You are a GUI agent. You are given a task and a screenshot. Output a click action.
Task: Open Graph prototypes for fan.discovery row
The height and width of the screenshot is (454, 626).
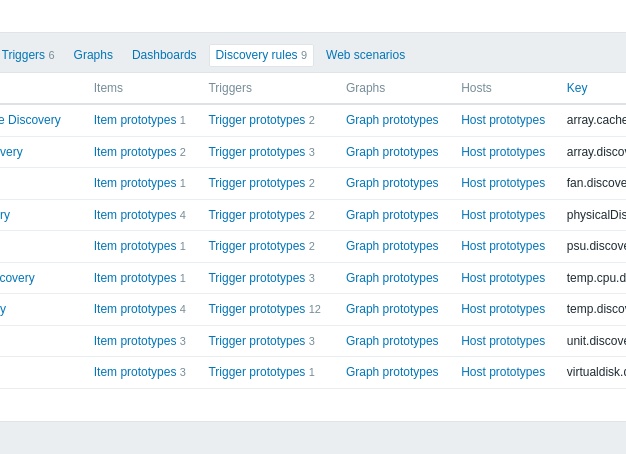coord(392,183)
